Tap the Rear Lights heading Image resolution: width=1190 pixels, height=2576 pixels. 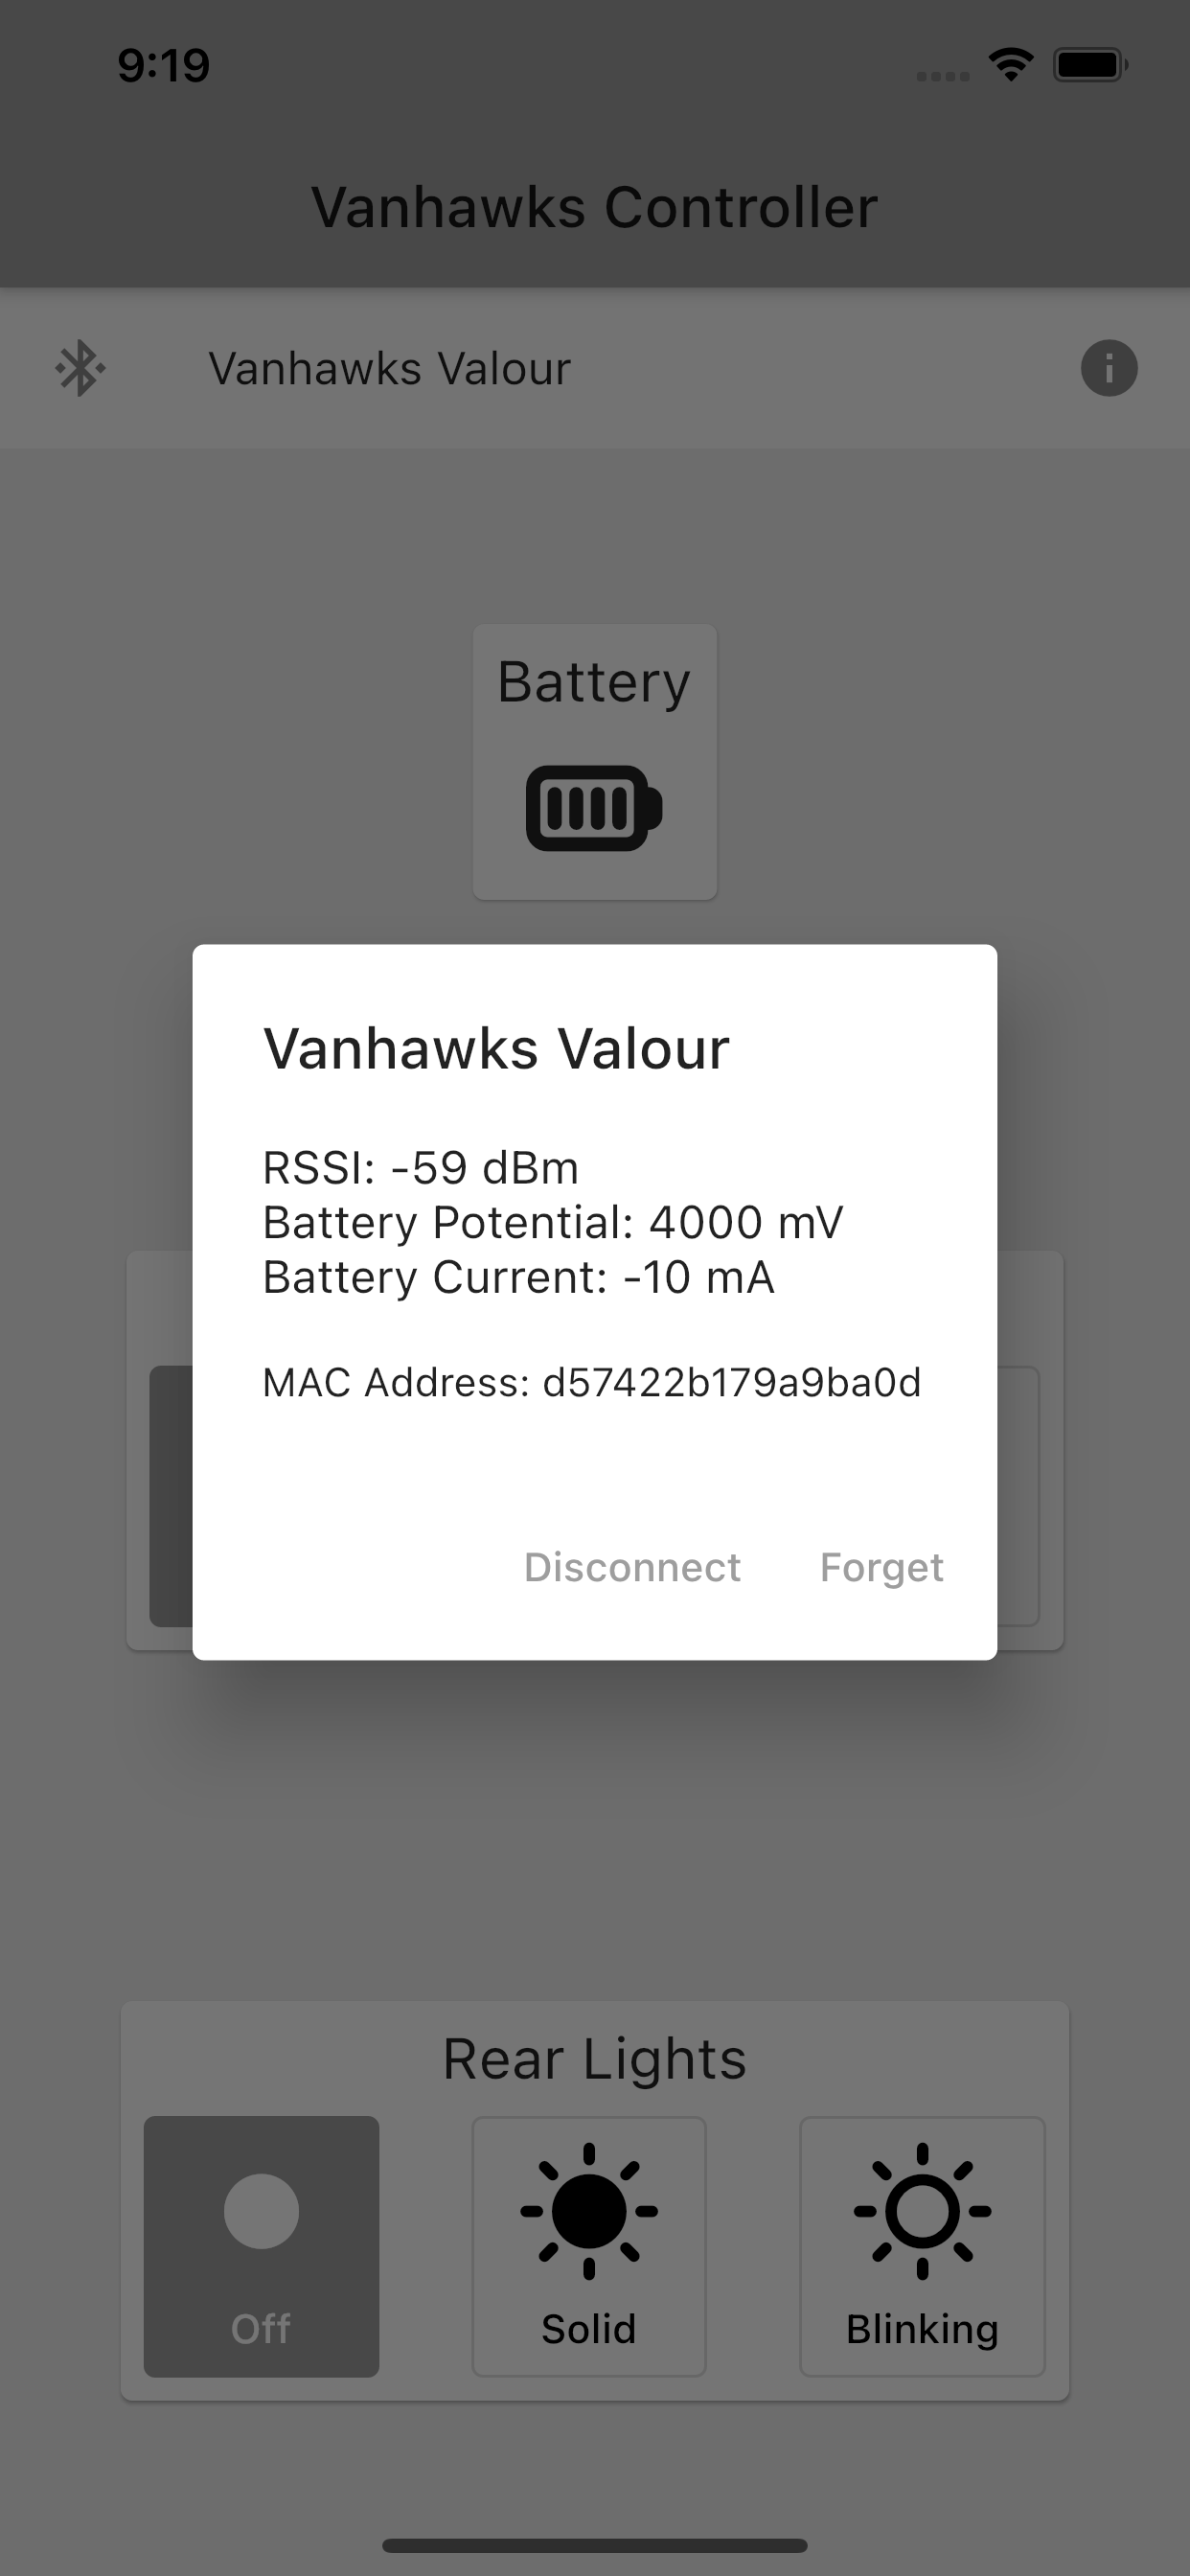(x=595, y=2059)
